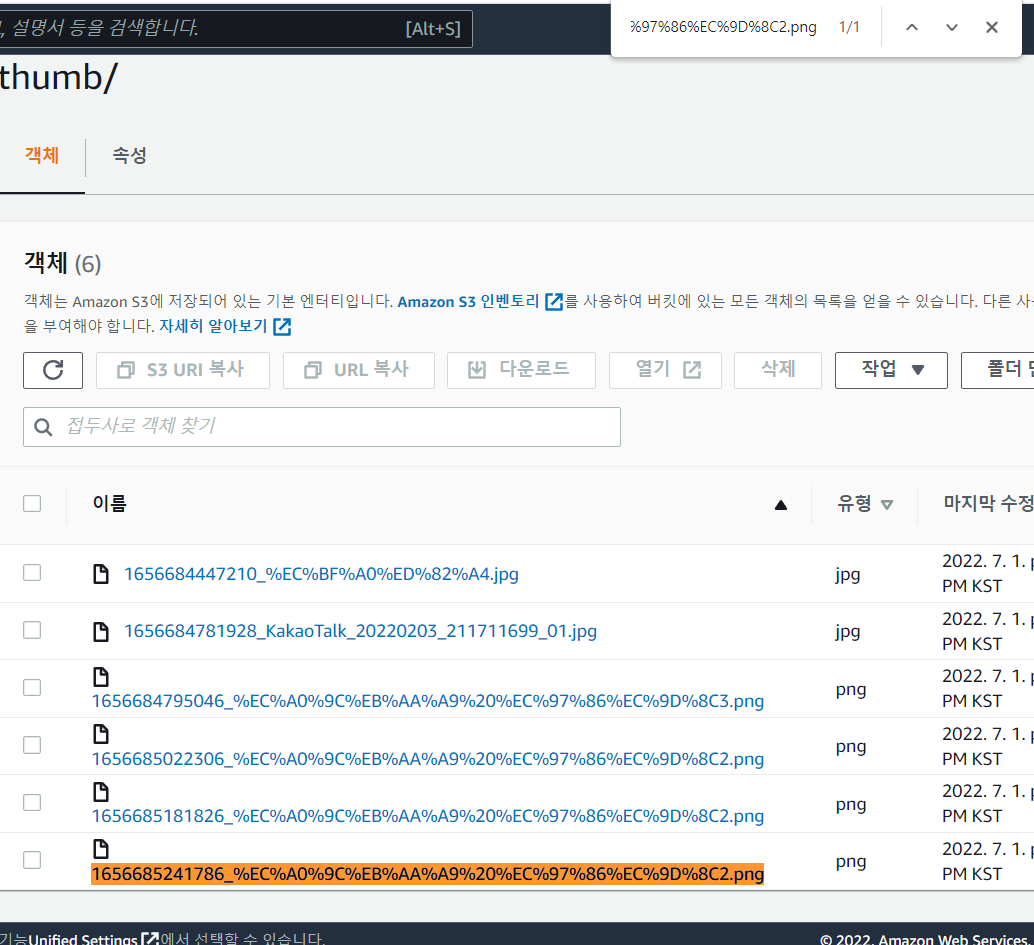The width and height of the screenshot is (1034, 945).
Task: Sort by the 유형 type column arrow
Action: 887,504
